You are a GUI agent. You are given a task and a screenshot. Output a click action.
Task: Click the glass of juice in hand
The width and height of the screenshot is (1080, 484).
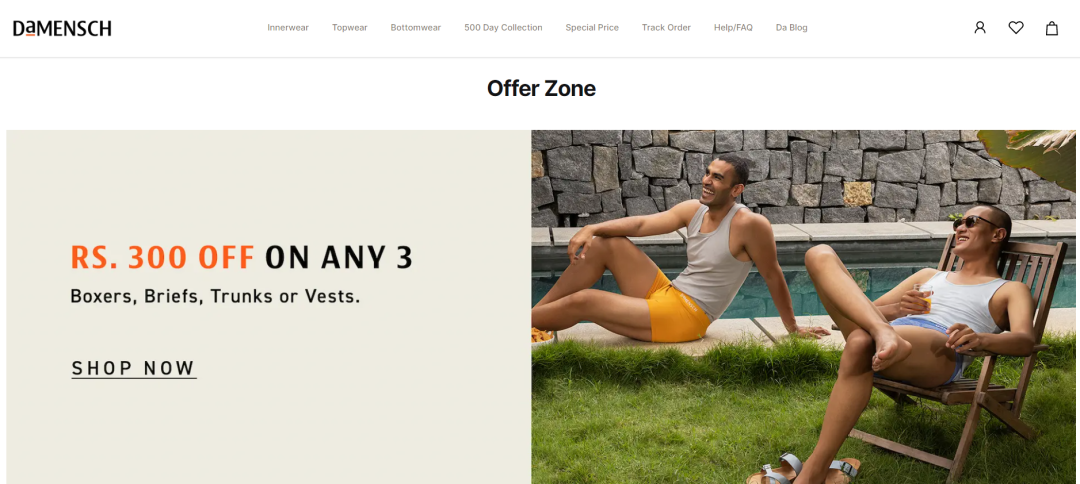tap(923, 298)
